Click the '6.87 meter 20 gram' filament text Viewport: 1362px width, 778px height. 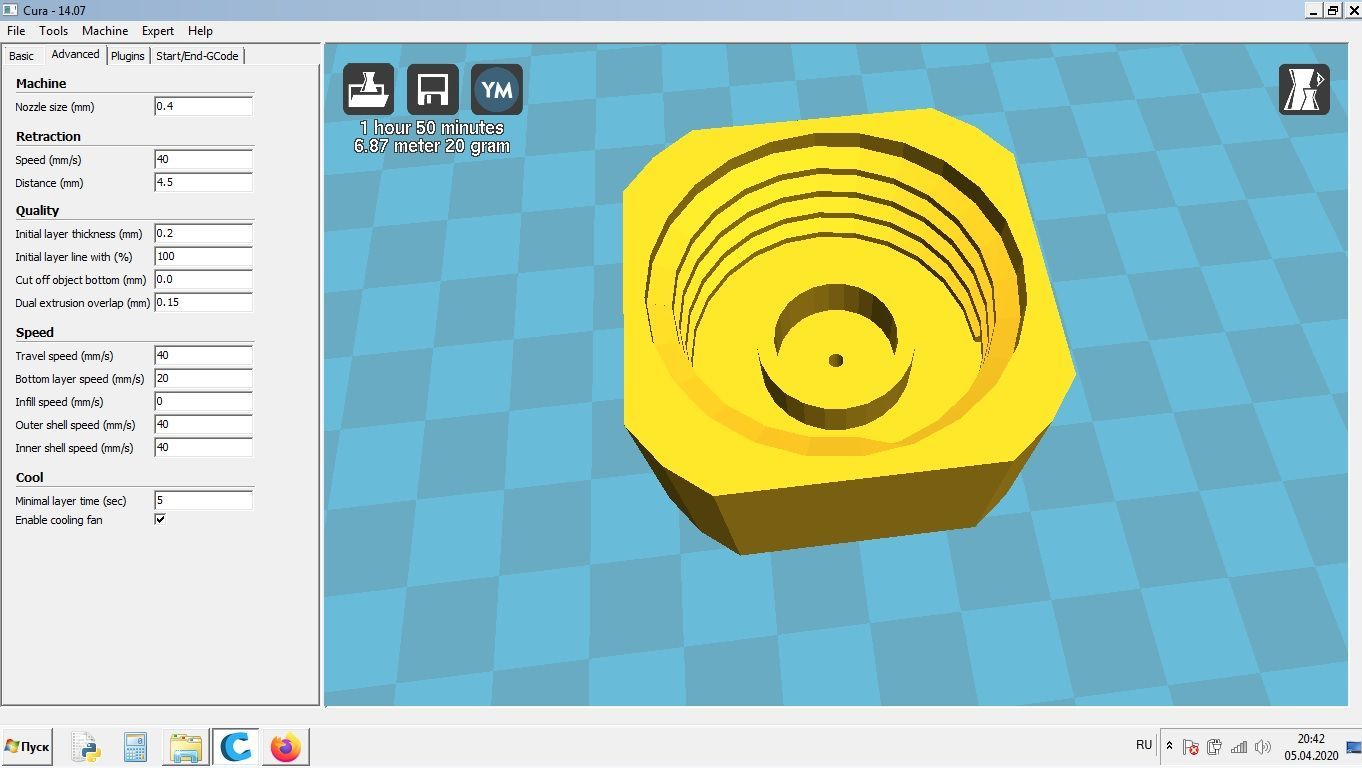pyautogui.click(x=432, y=146)
